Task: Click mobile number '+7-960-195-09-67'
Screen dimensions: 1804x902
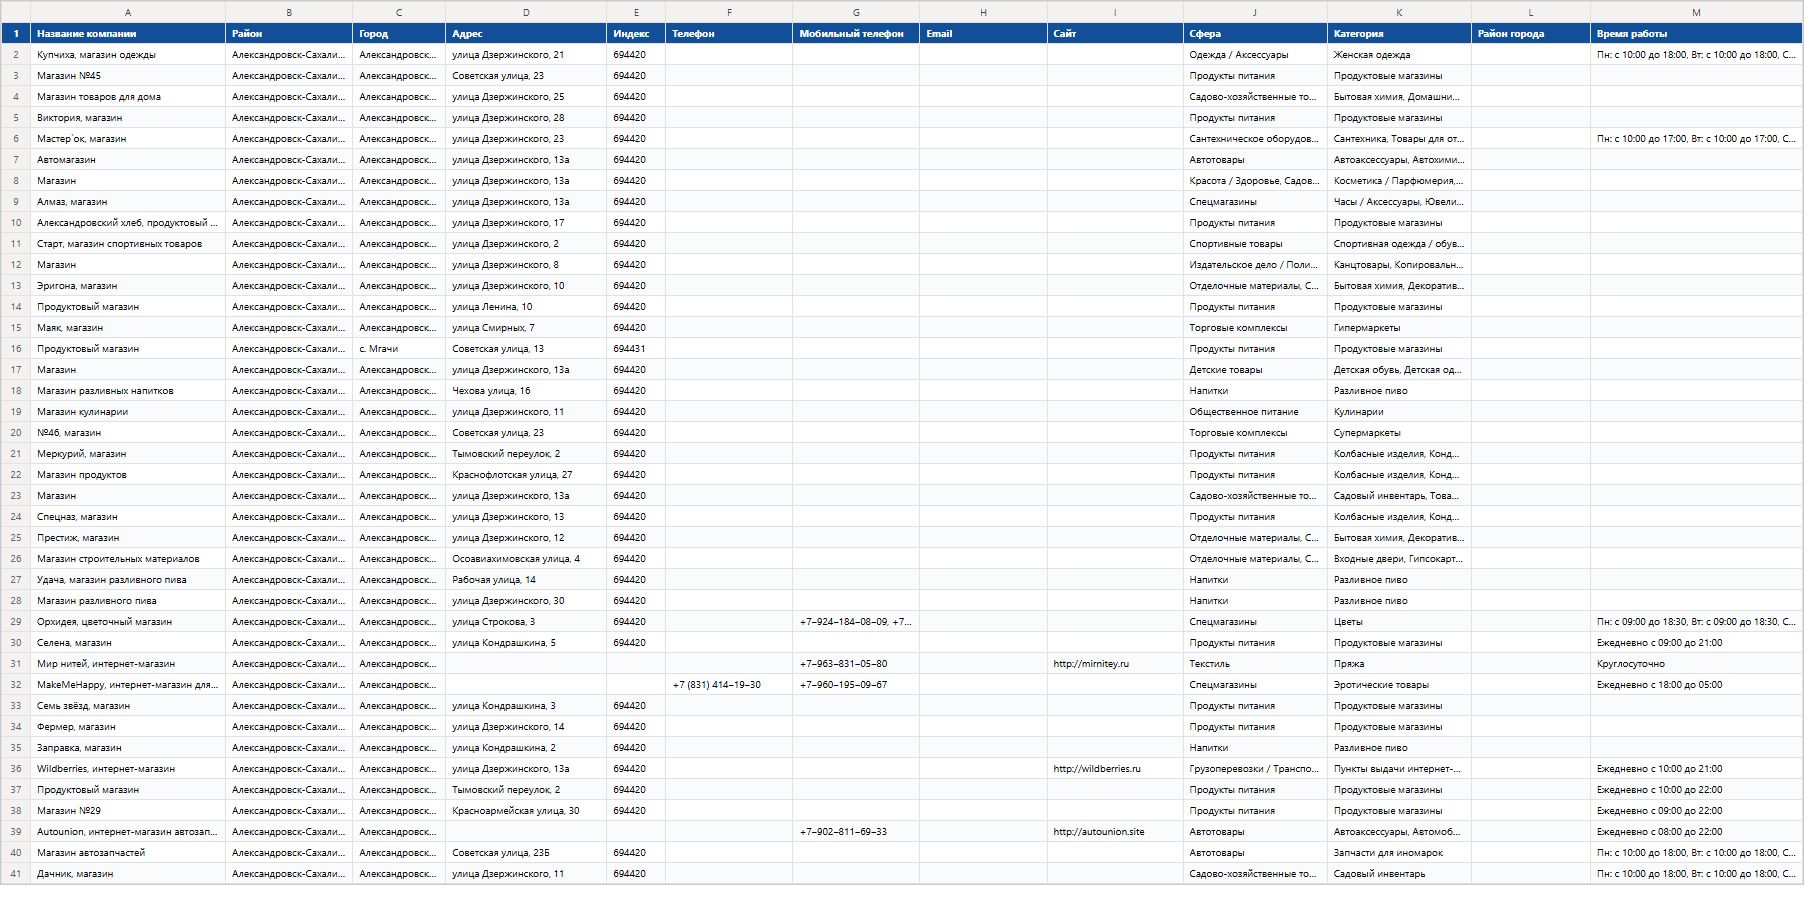Action: click(x=856, y=685)
